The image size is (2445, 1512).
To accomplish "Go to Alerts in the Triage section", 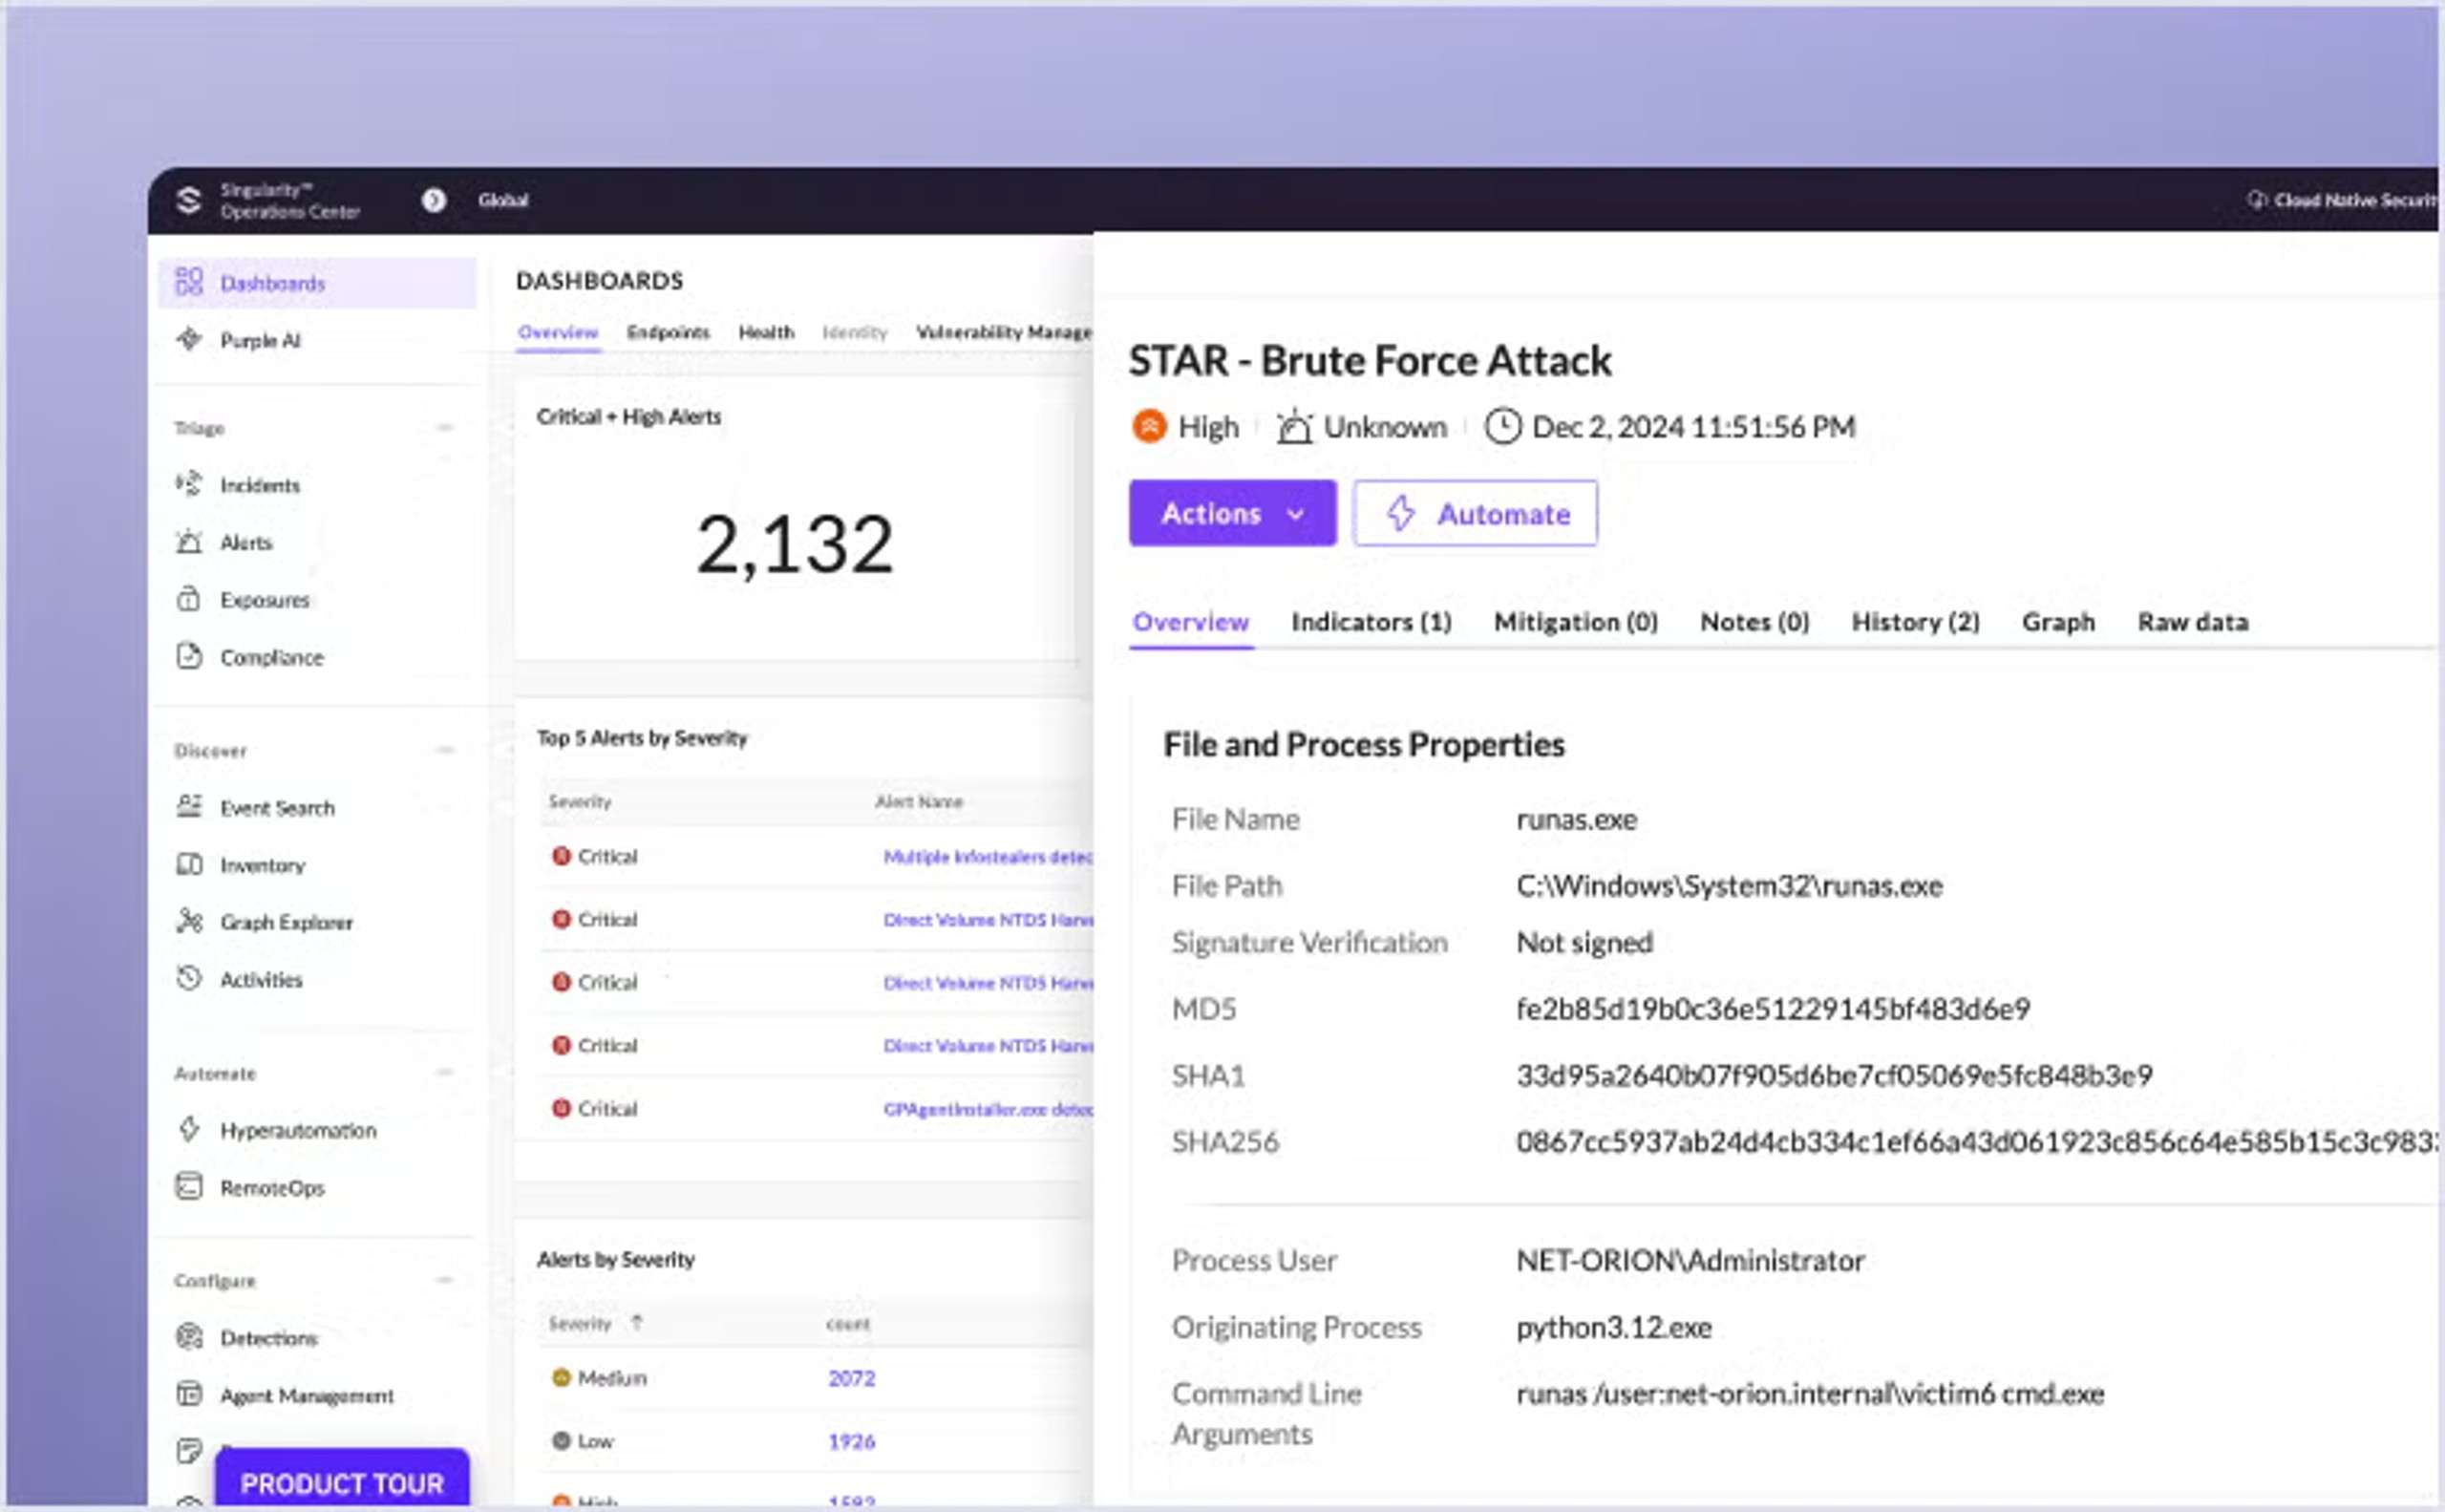I will click(245, 542).
